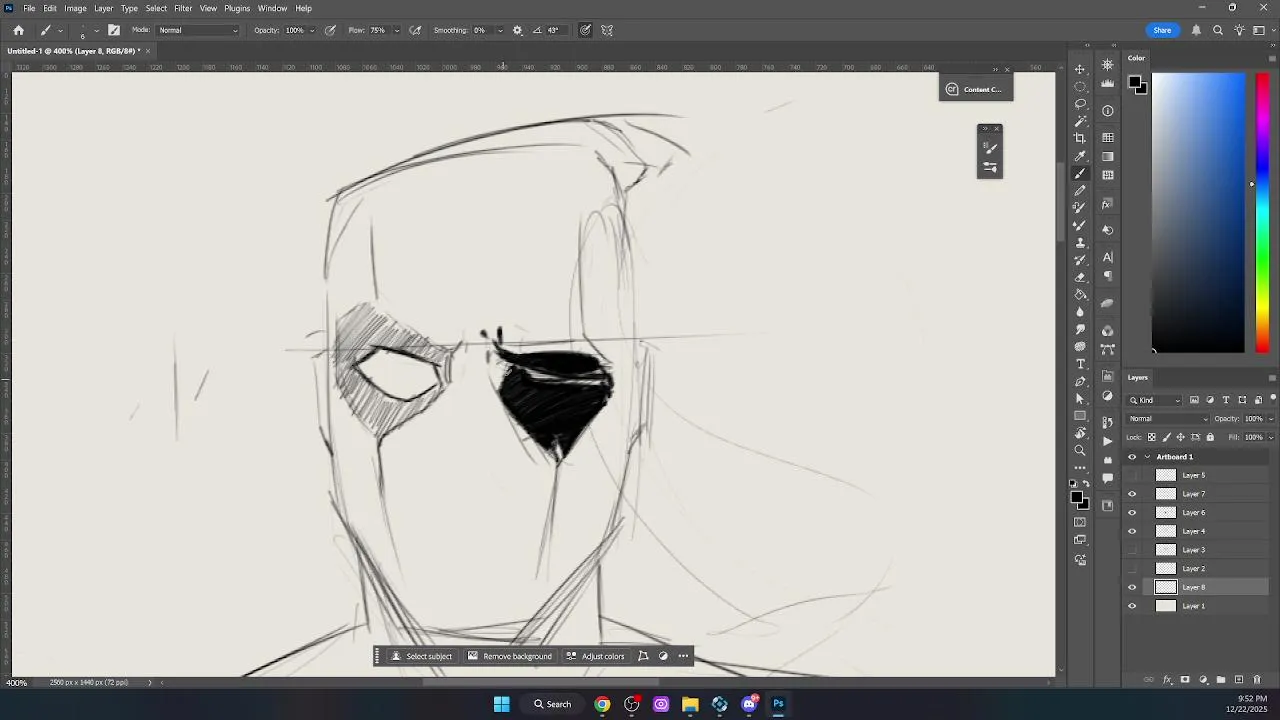Click the Swatches grid panel icon
Viewport: 1280px width, 720px height.
(1108, 137)
